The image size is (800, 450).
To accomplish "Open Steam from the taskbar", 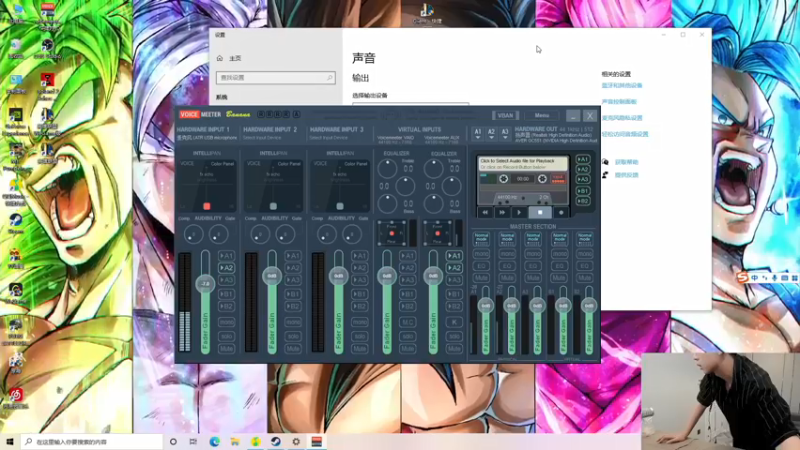I will point(276,441).
